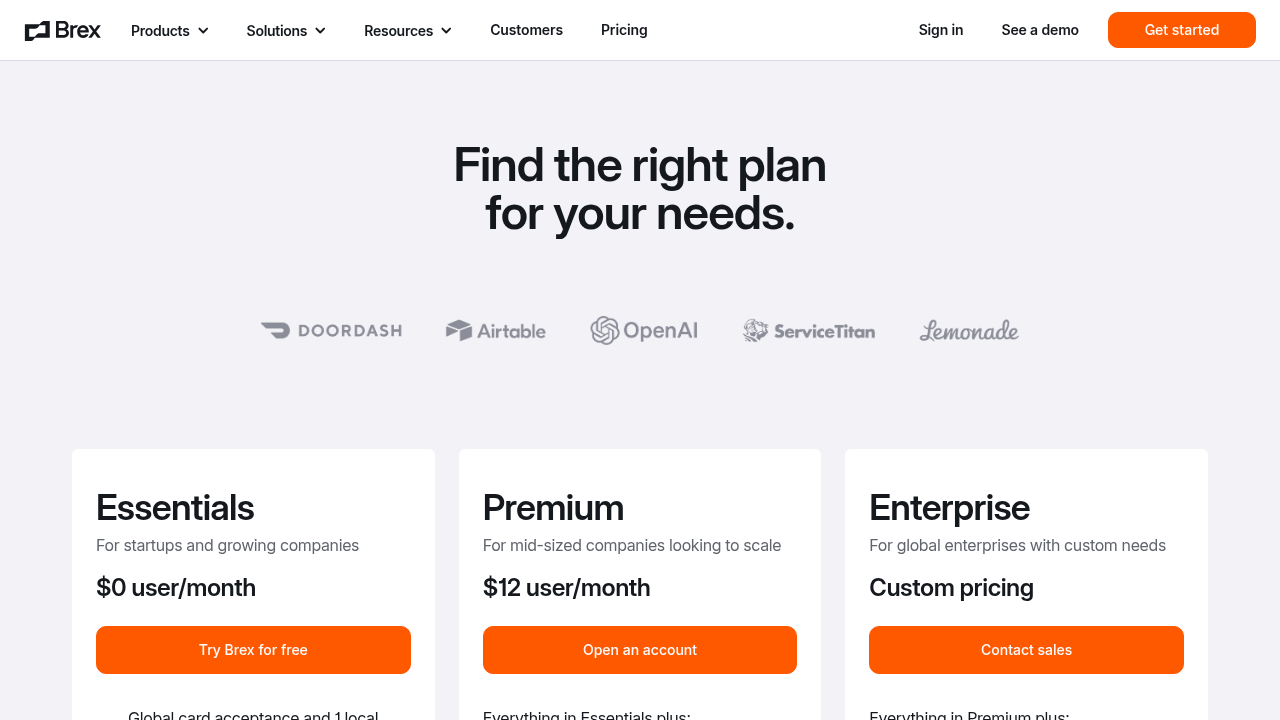The image size is (1280, 720).
Task: Click the Lemonade customer logo
Action: 969,330
